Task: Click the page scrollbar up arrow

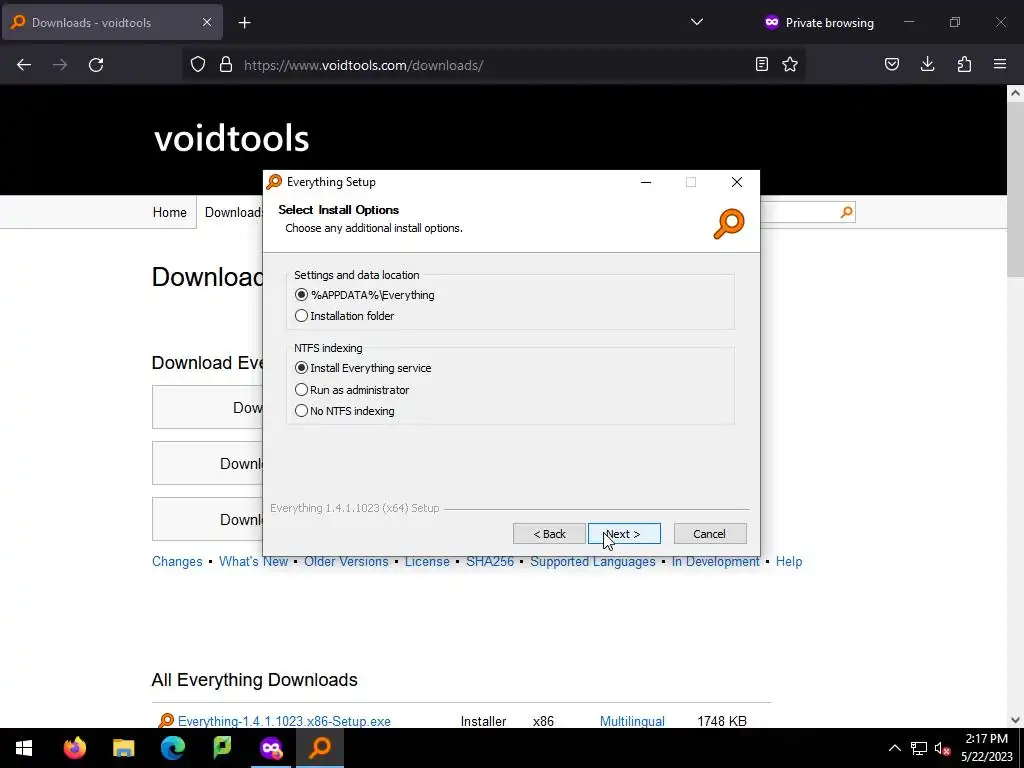Action: pyautogui.click(x=1015, y=93)
